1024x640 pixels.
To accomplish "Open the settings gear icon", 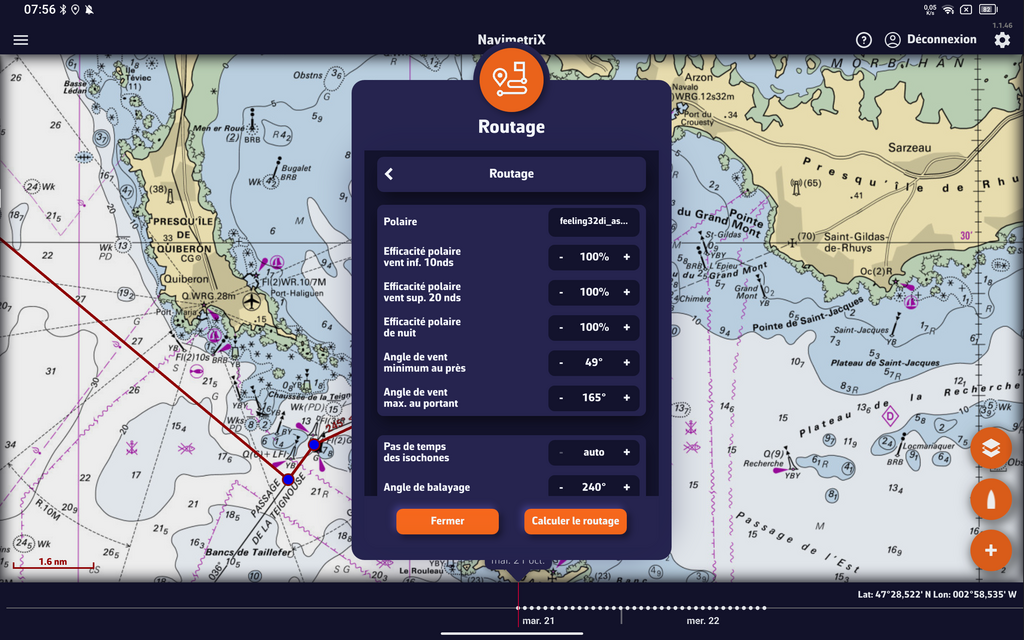I will click(x=1002, y=40).
